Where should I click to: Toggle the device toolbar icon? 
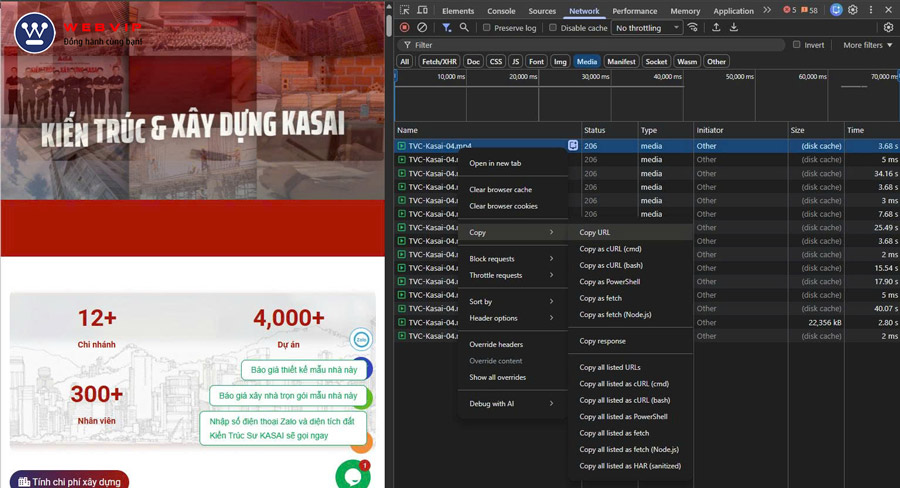[x=422, y=10]
